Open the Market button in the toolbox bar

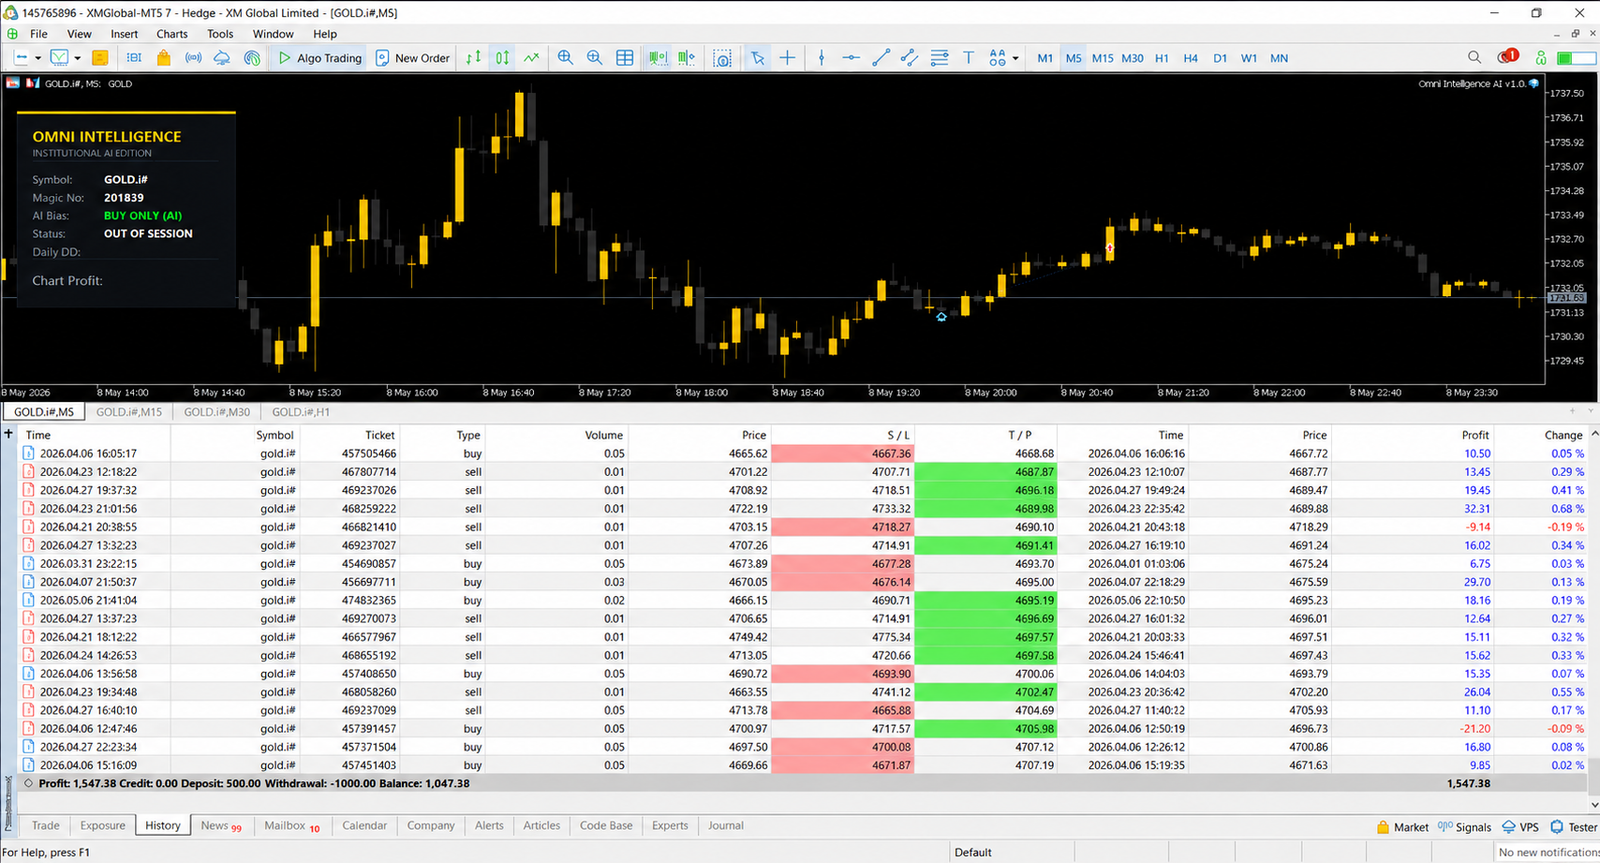click(x=1402, y=827)
